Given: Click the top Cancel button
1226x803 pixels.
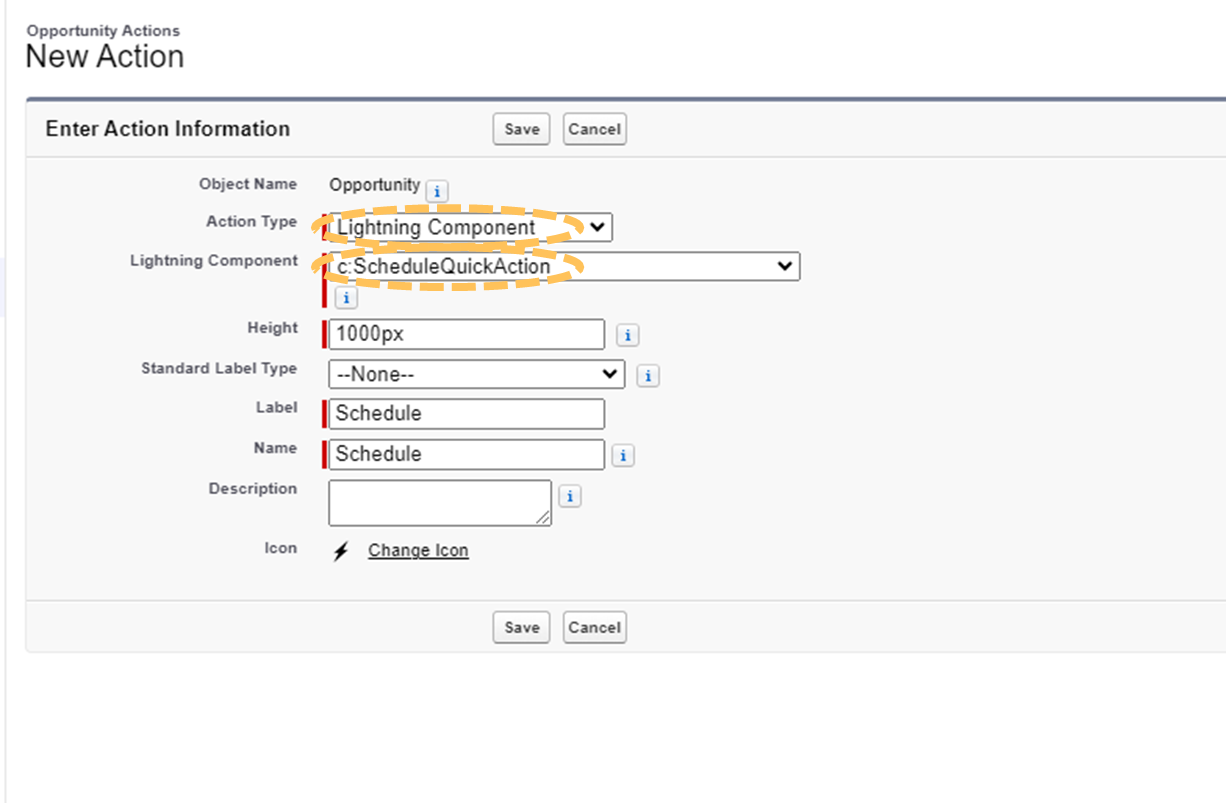Looking at the screenshot, I should 594,129.
